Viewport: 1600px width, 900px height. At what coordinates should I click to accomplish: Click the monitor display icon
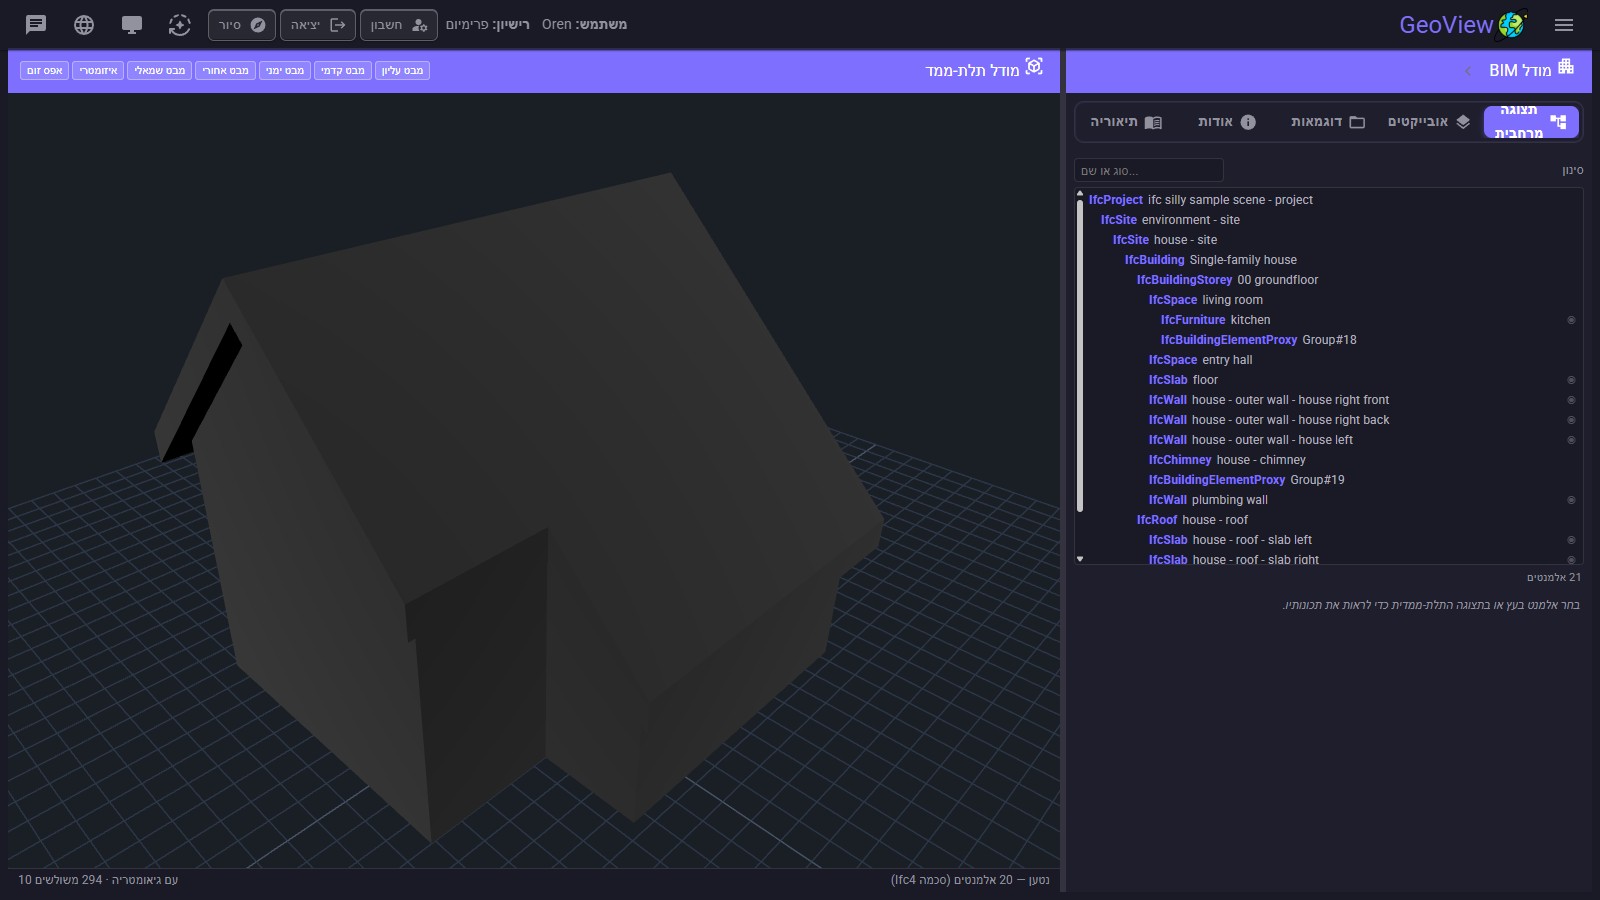(132, 25)
